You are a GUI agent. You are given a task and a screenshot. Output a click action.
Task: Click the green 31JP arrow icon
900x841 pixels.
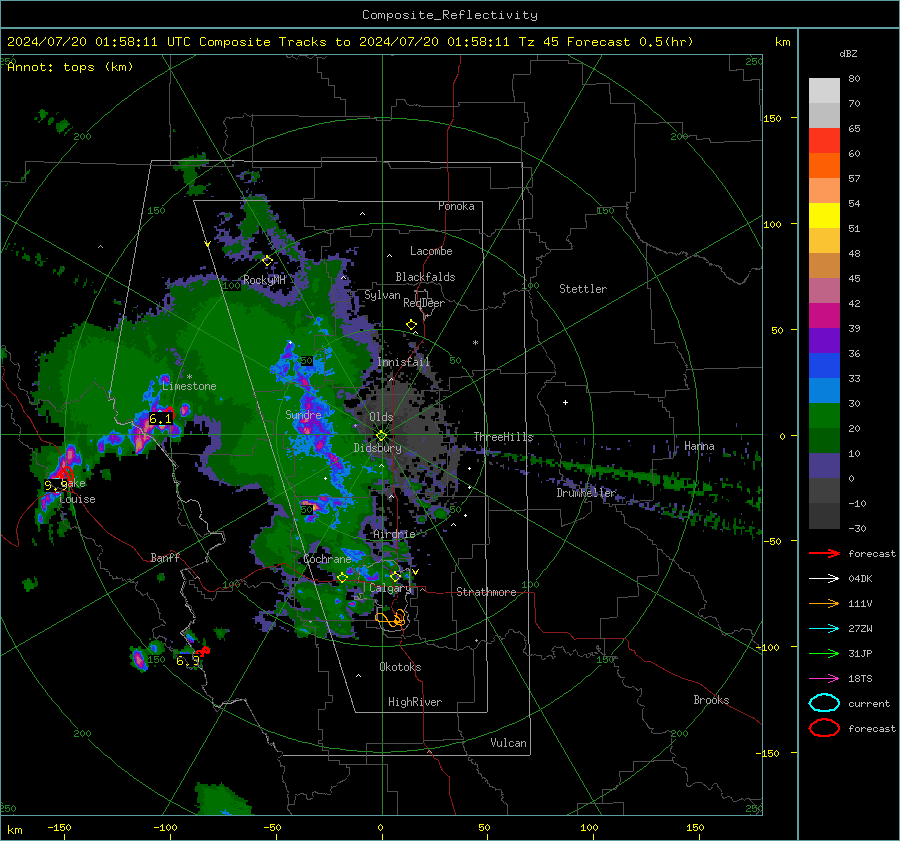coord(824,653)
